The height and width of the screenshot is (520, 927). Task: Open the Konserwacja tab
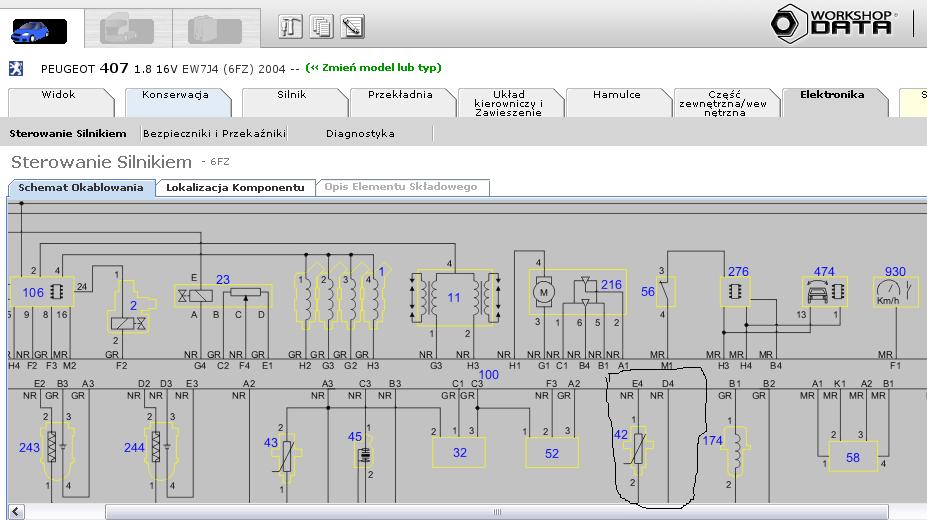176,102
